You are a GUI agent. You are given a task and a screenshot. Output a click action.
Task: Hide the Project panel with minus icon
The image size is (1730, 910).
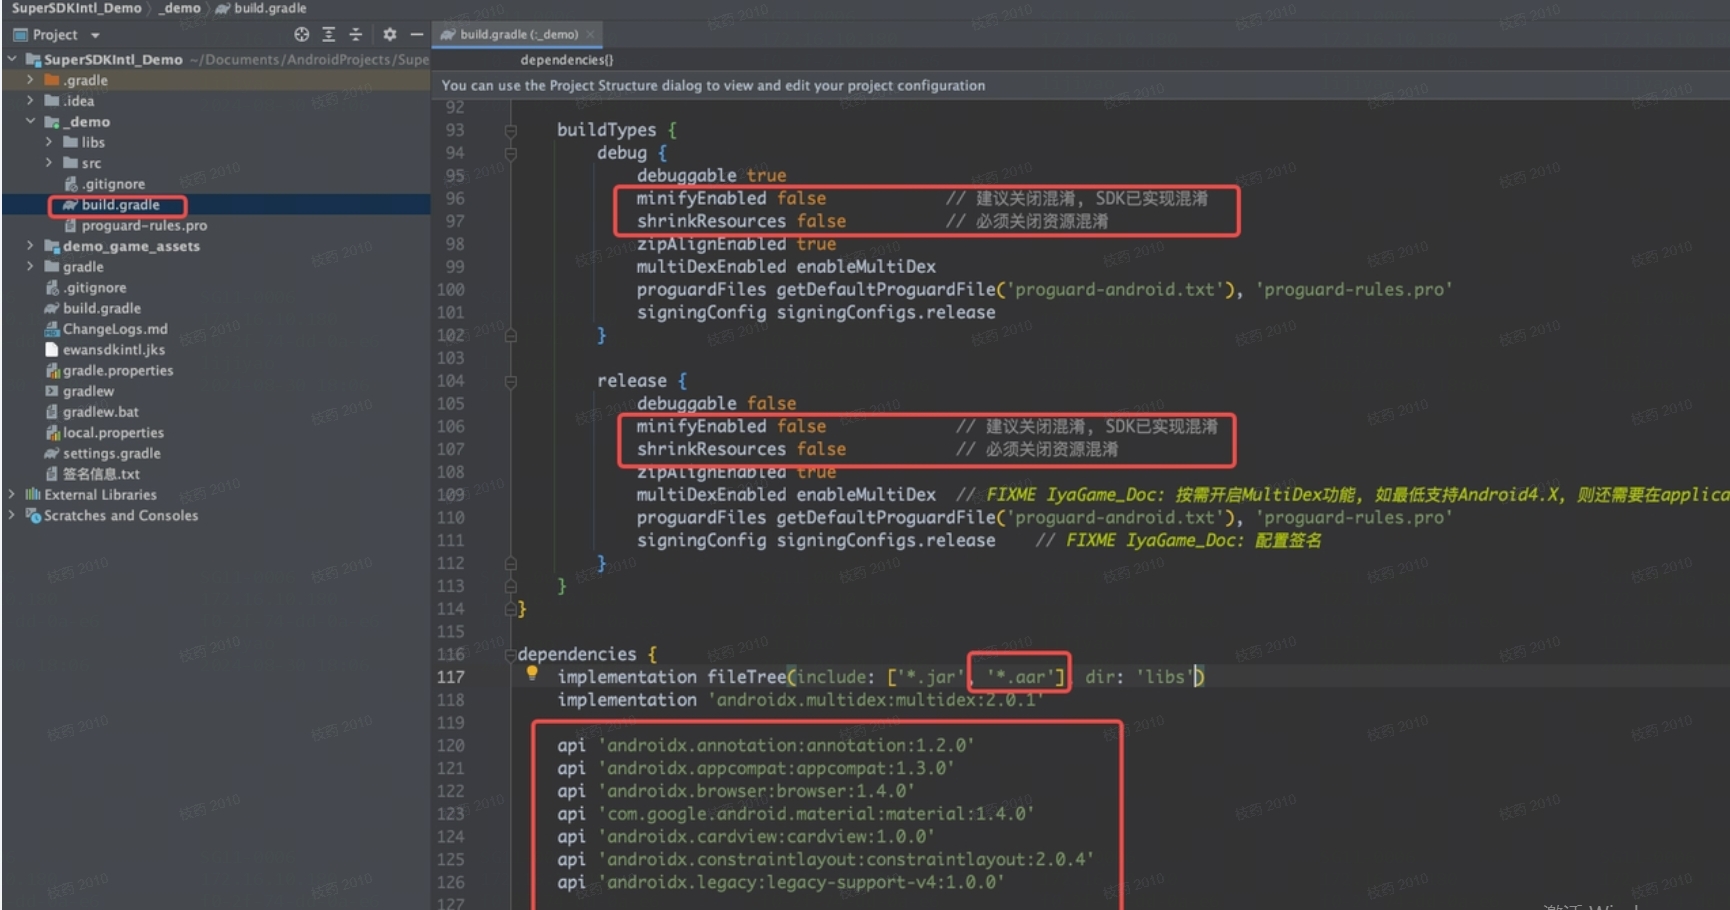pos(416,34)
